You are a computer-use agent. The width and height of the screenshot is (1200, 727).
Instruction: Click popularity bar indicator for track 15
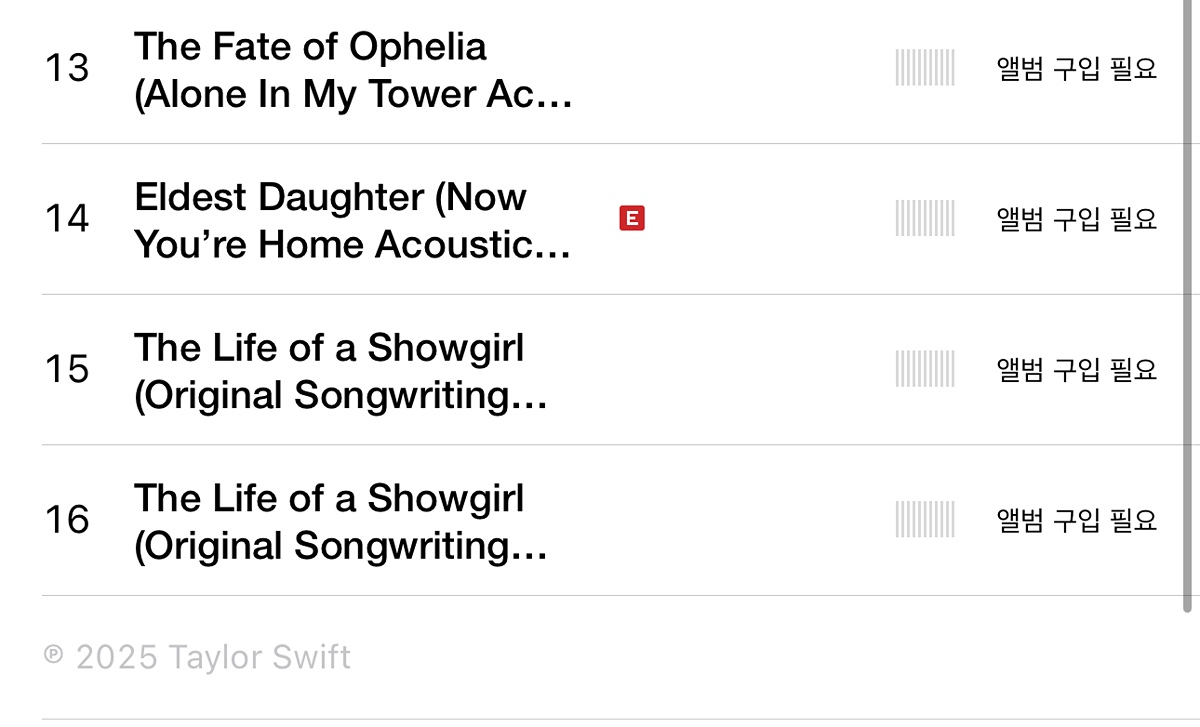925,369
